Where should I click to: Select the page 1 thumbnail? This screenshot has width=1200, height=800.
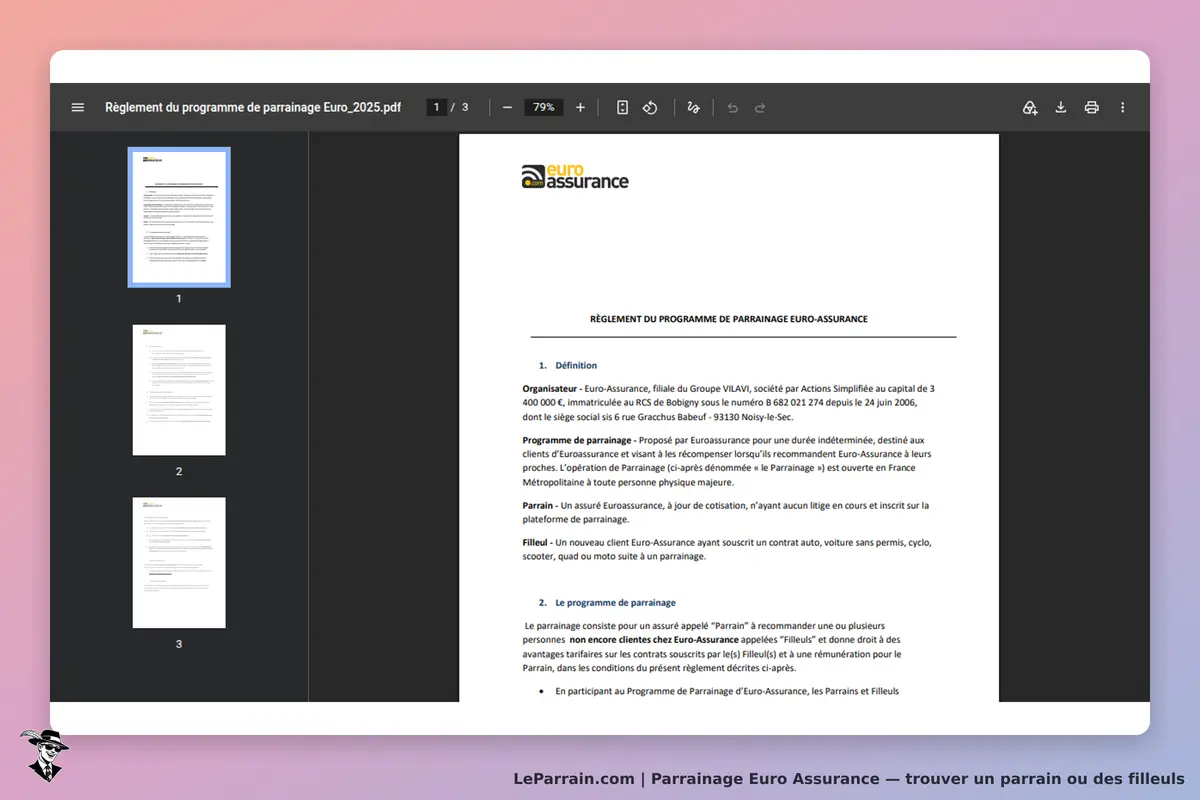click(x=179, y=217)
